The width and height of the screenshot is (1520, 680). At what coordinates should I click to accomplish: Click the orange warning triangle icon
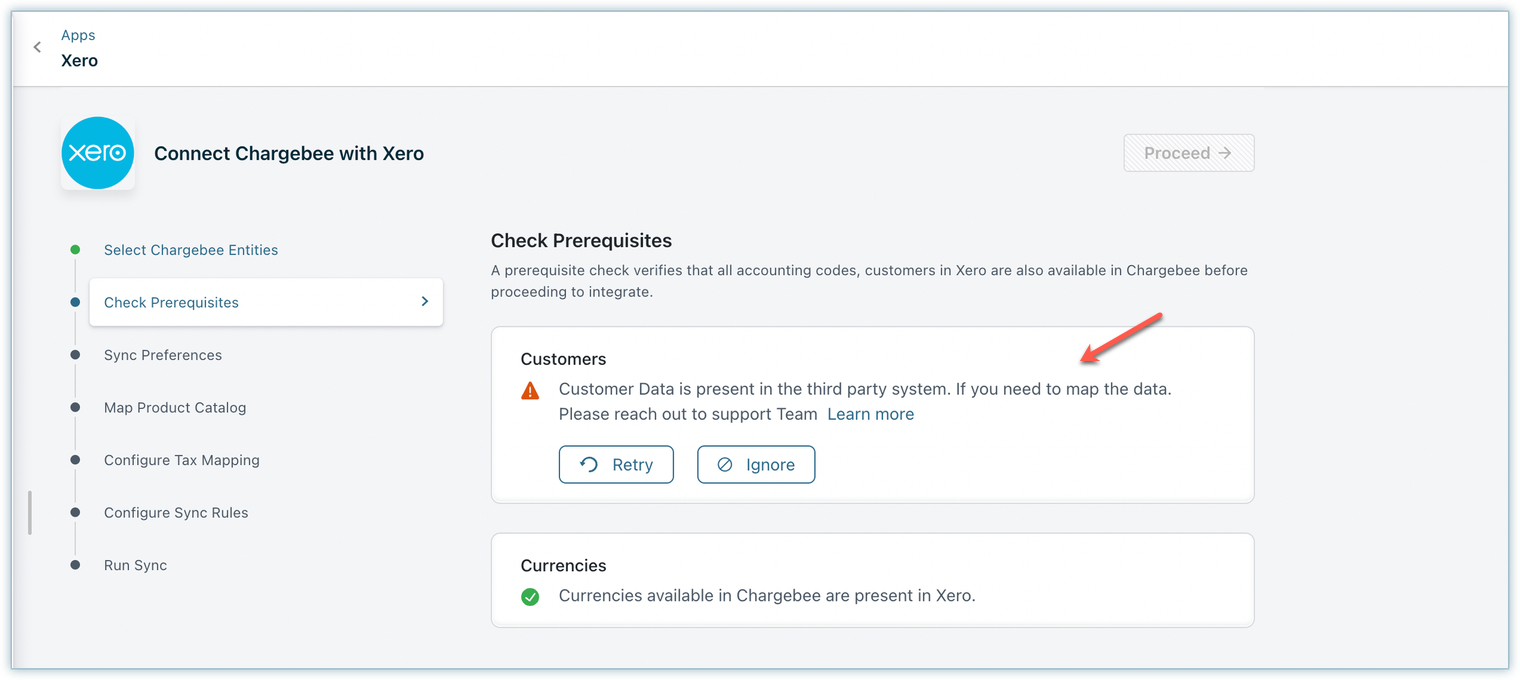(x=530, y=390)
